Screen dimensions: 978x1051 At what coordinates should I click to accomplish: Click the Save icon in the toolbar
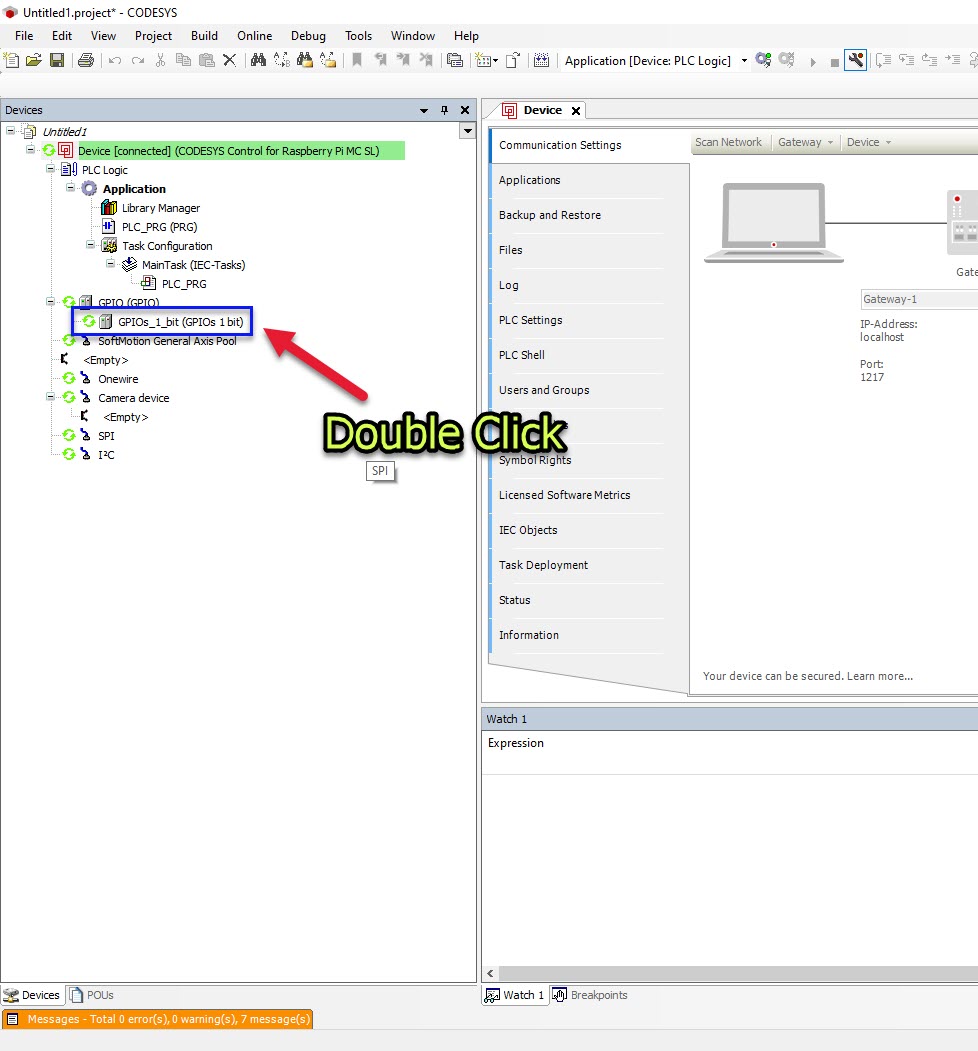[57, 60]
